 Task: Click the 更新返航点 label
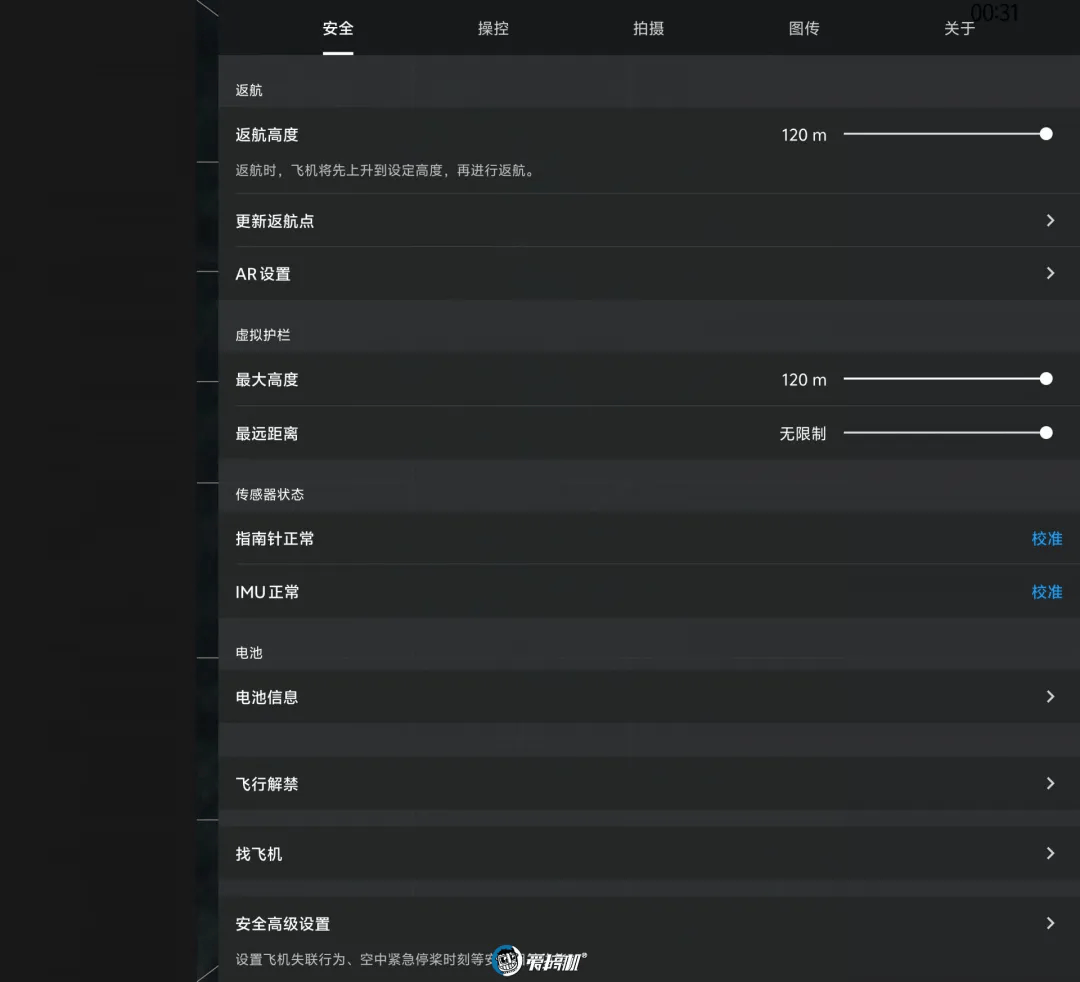click(x=275, y=221)
